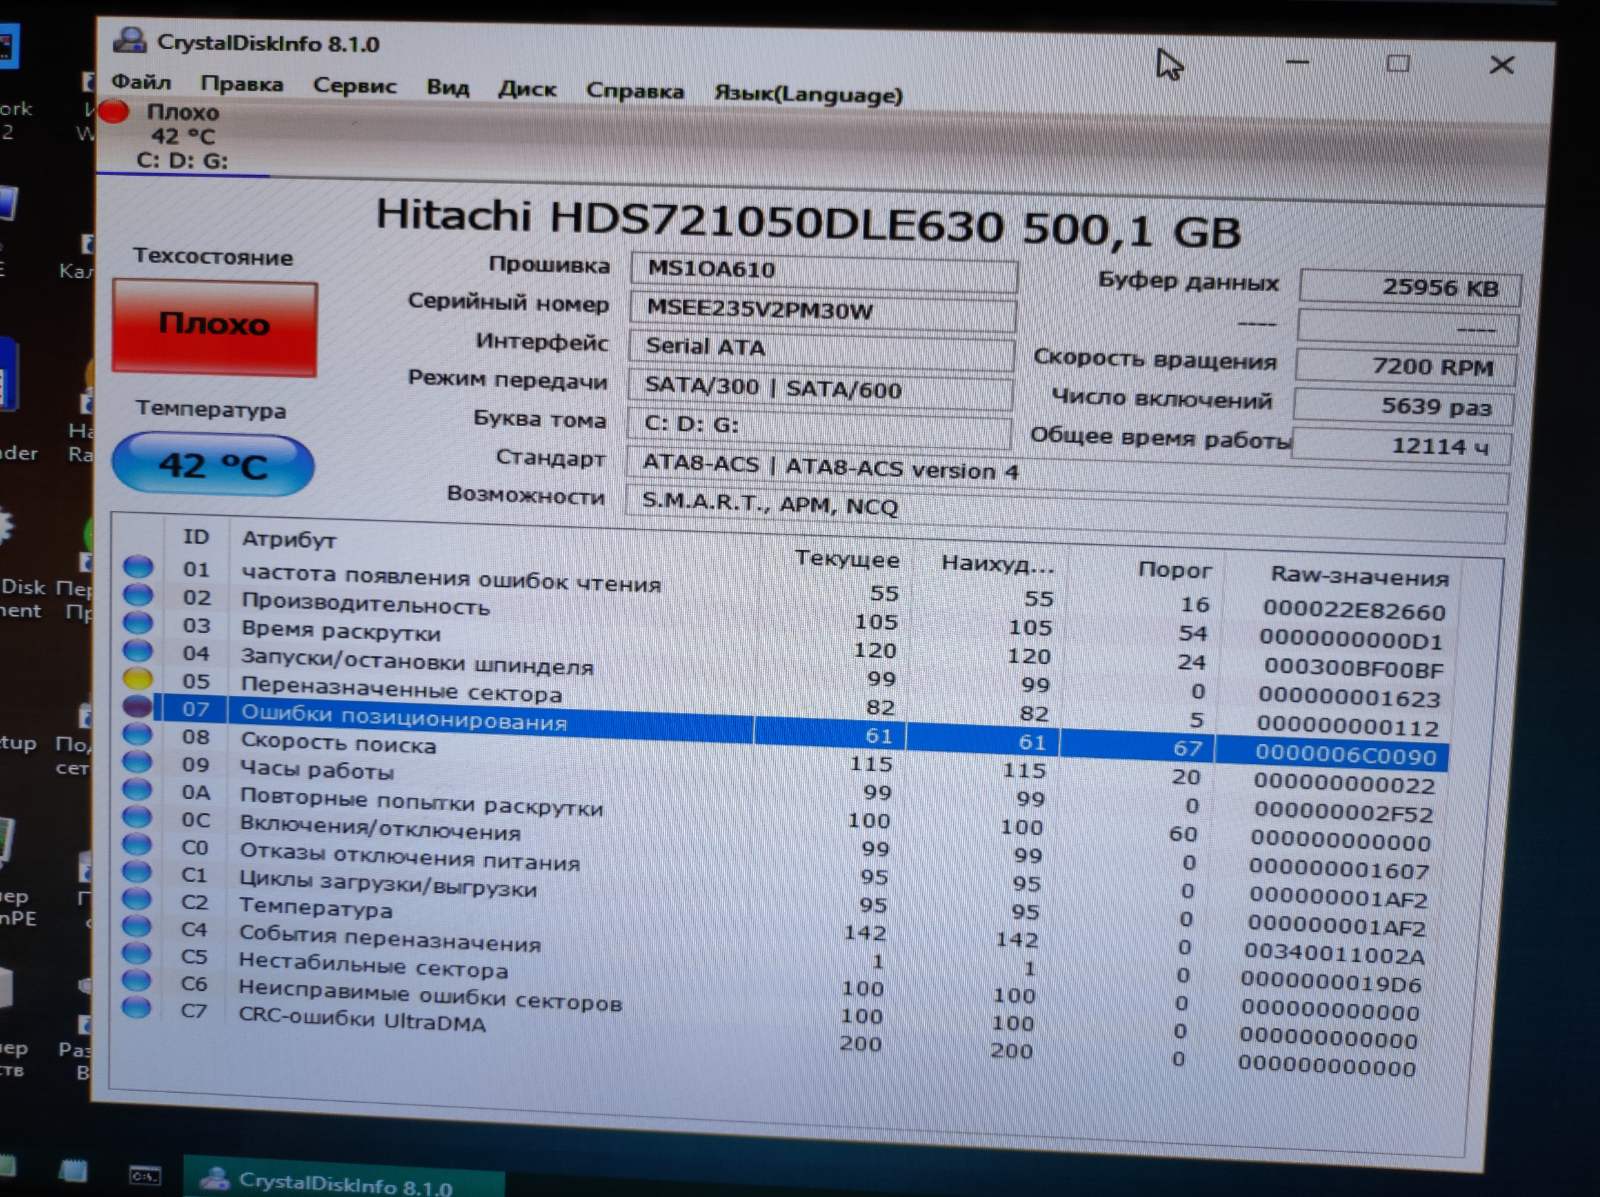Click the Raw-значения column header

click(x=1359, y=576)
